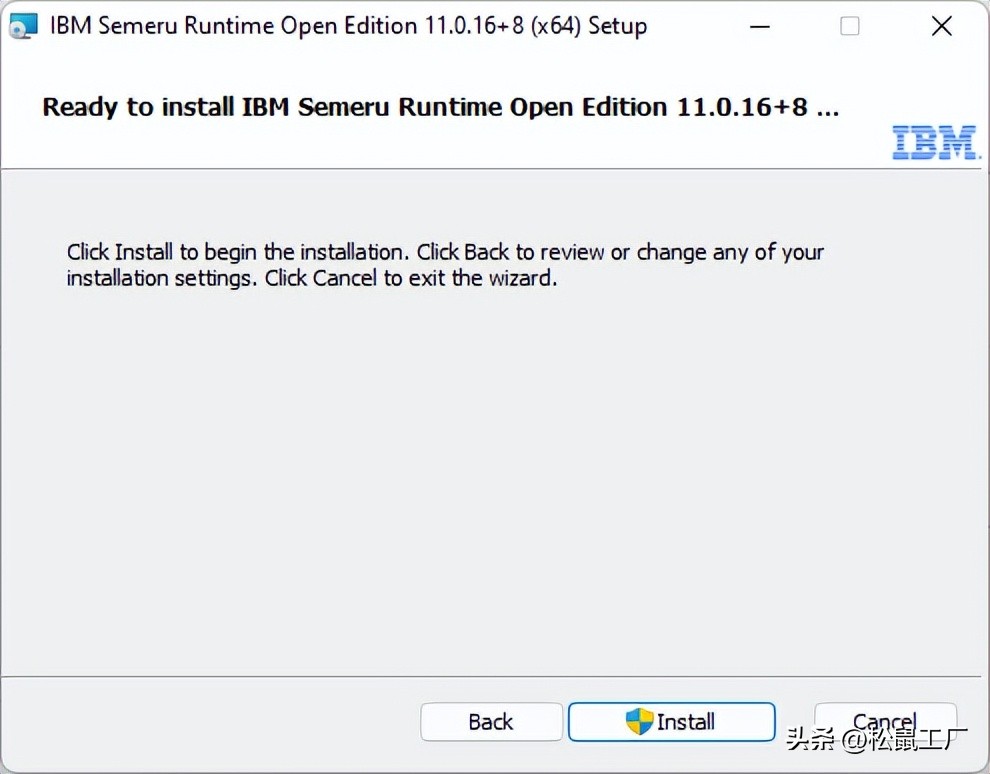Click the IBM branding image on the right

[x=936, y=143]
